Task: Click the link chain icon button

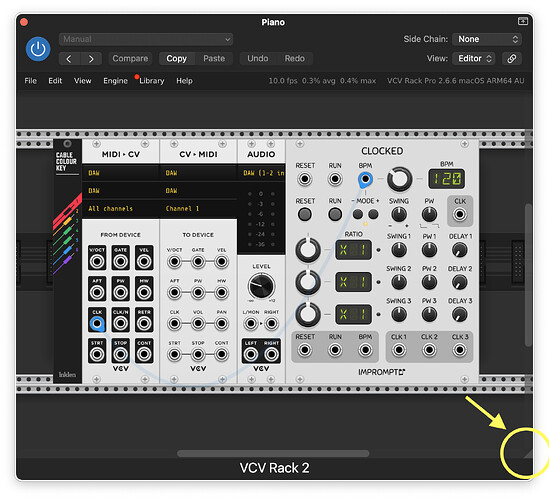Action: click(x=512, y=58)
